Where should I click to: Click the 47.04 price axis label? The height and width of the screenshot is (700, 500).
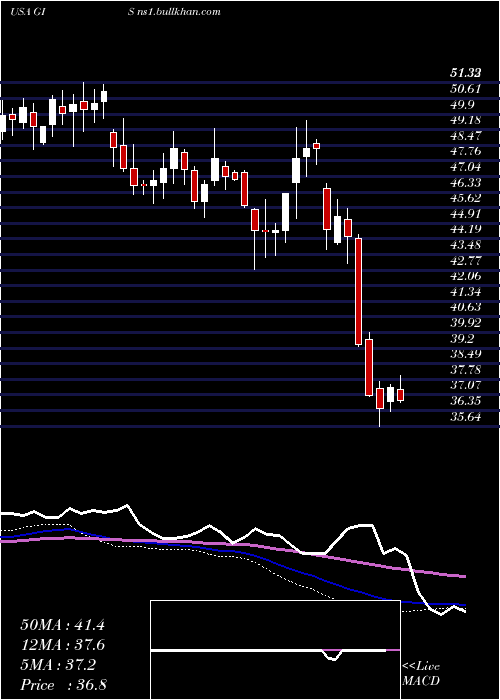point(465,167)
